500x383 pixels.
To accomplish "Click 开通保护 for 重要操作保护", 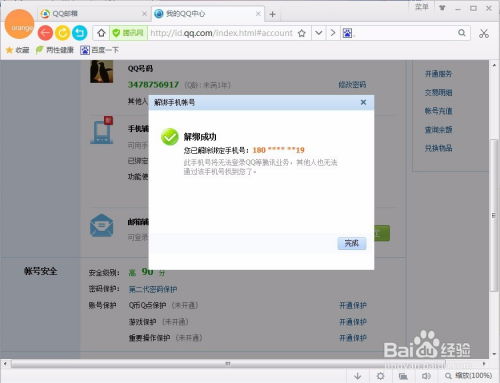I will (353, 338).
